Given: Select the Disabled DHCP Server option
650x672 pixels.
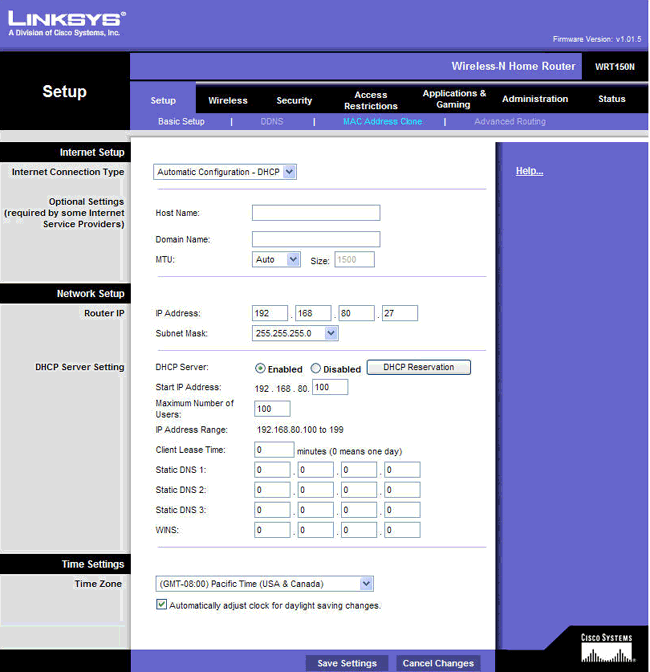Looking at the screenshot, I should pyautogui.click(x=316, y=368).
